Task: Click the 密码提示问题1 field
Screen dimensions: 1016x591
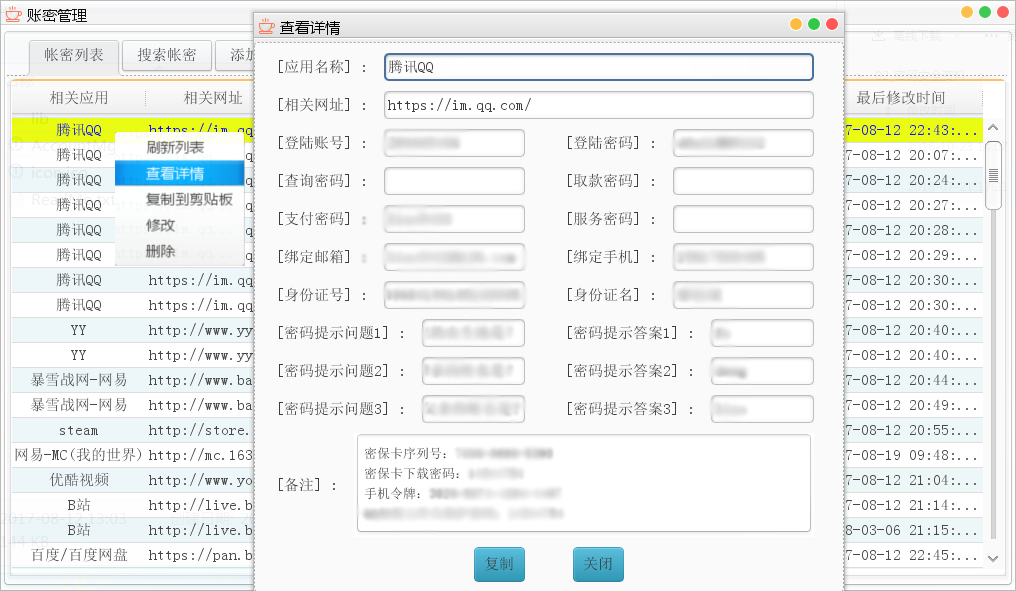Action: pos(474,333)
